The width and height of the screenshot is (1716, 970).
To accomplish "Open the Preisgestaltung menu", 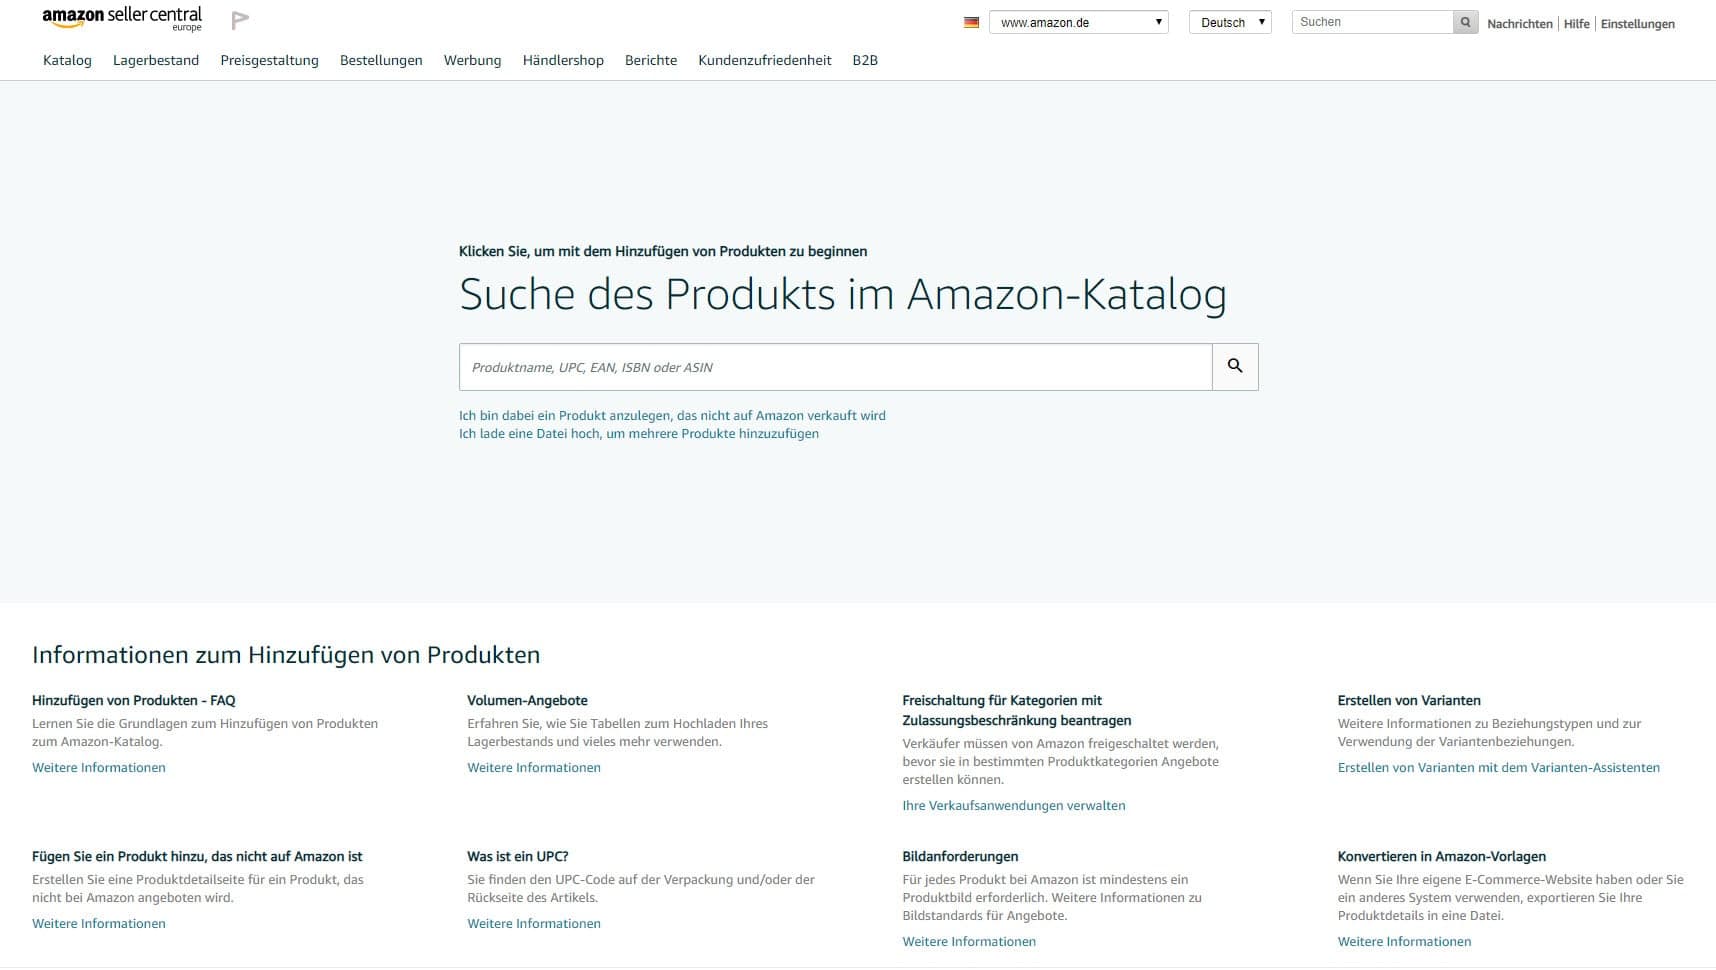I will click(269, 60).
